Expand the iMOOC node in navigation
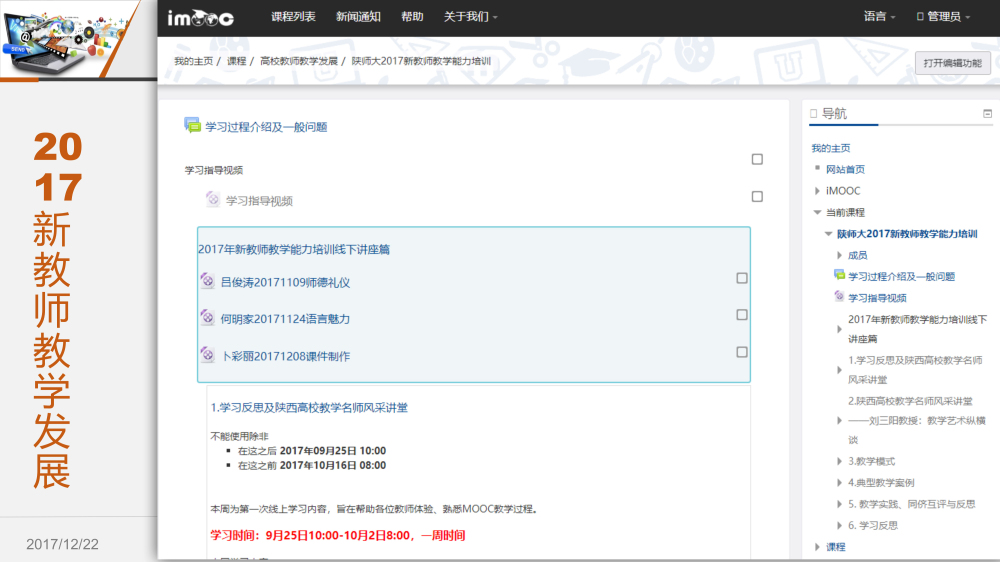 tap(818, 191)
